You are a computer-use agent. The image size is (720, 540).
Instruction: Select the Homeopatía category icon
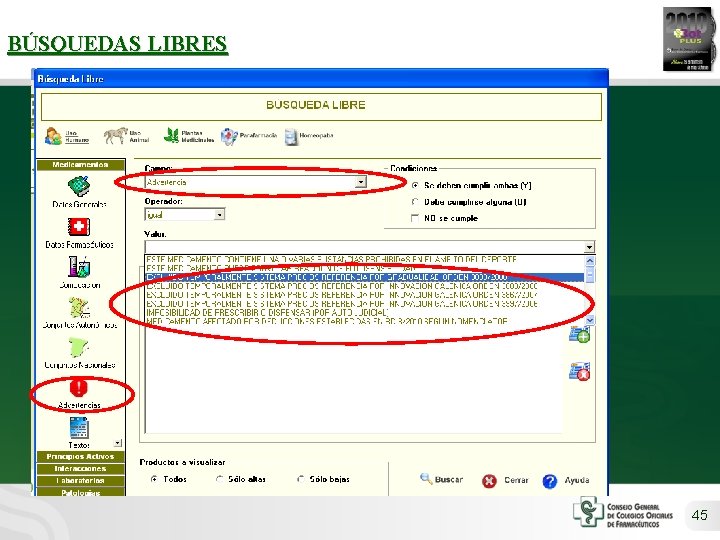(291, 137)
